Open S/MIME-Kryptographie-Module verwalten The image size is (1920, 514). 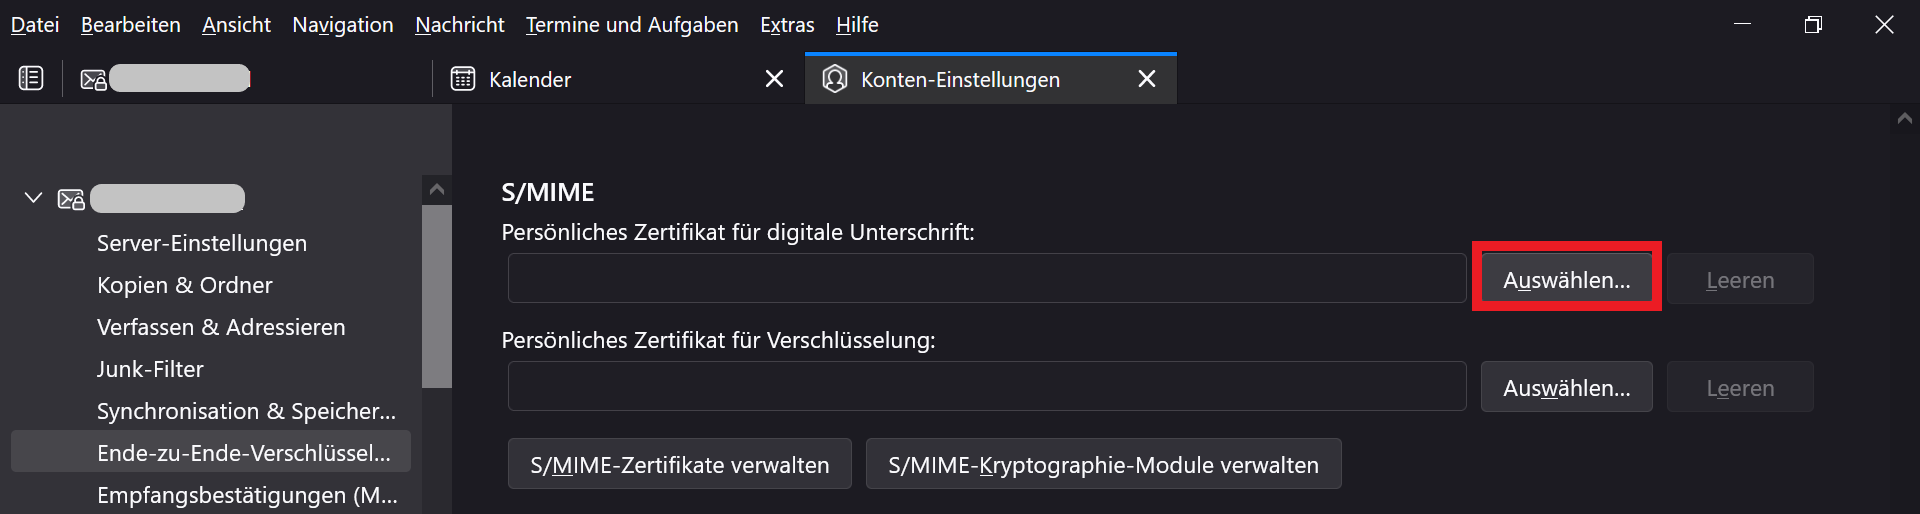point(1103,465)
